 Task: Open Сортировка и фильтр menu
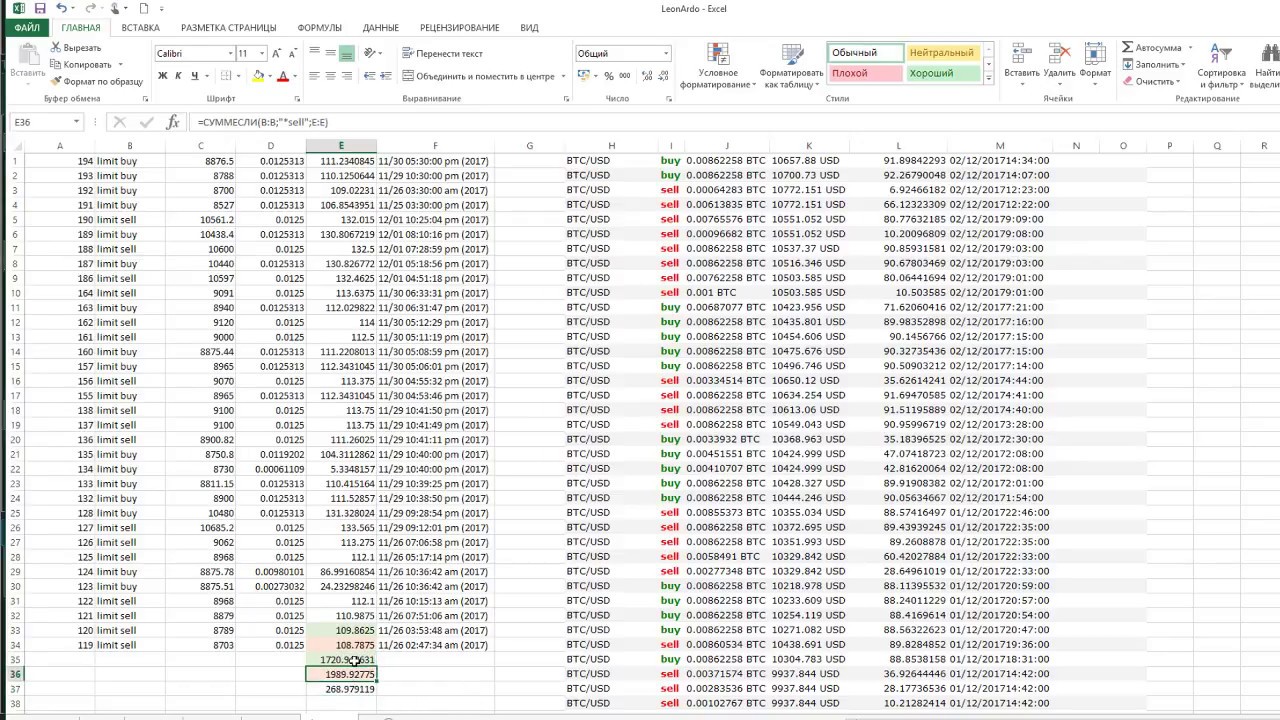tap(1221, 66)
